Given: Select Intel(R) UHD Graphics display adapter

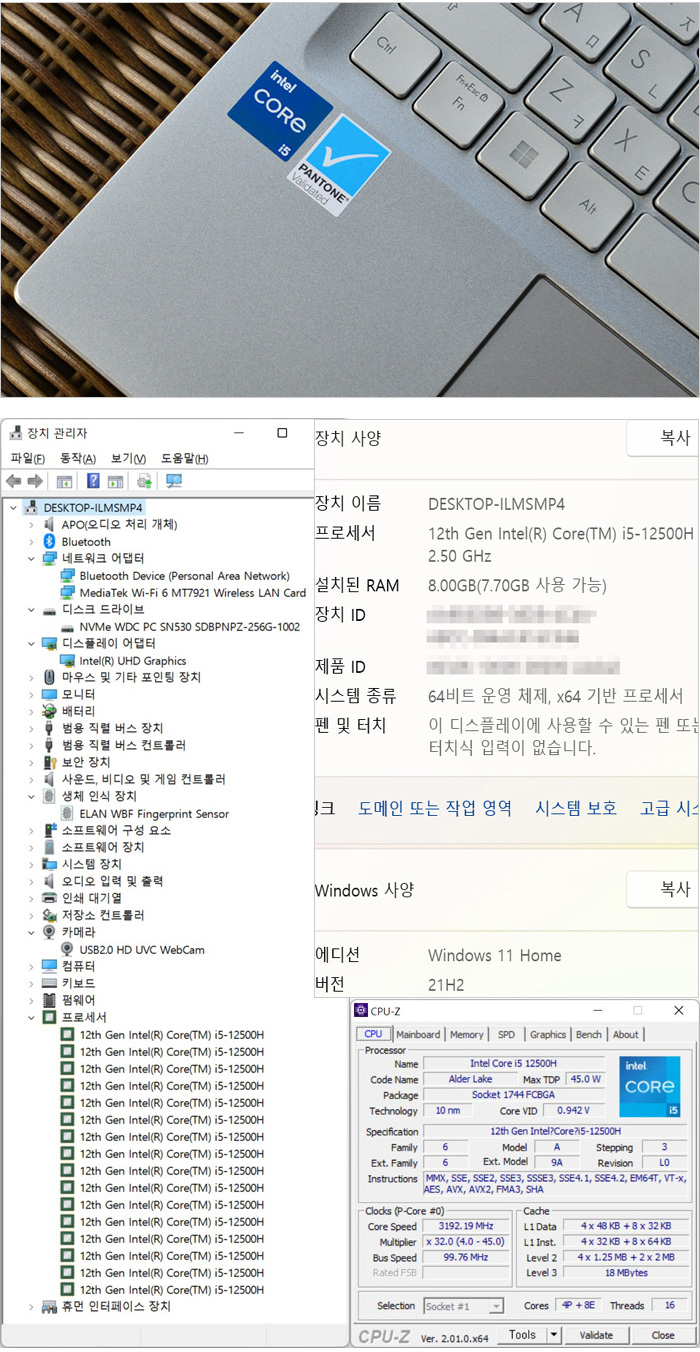Looking at the screenshot, I should tap(132, 660).
